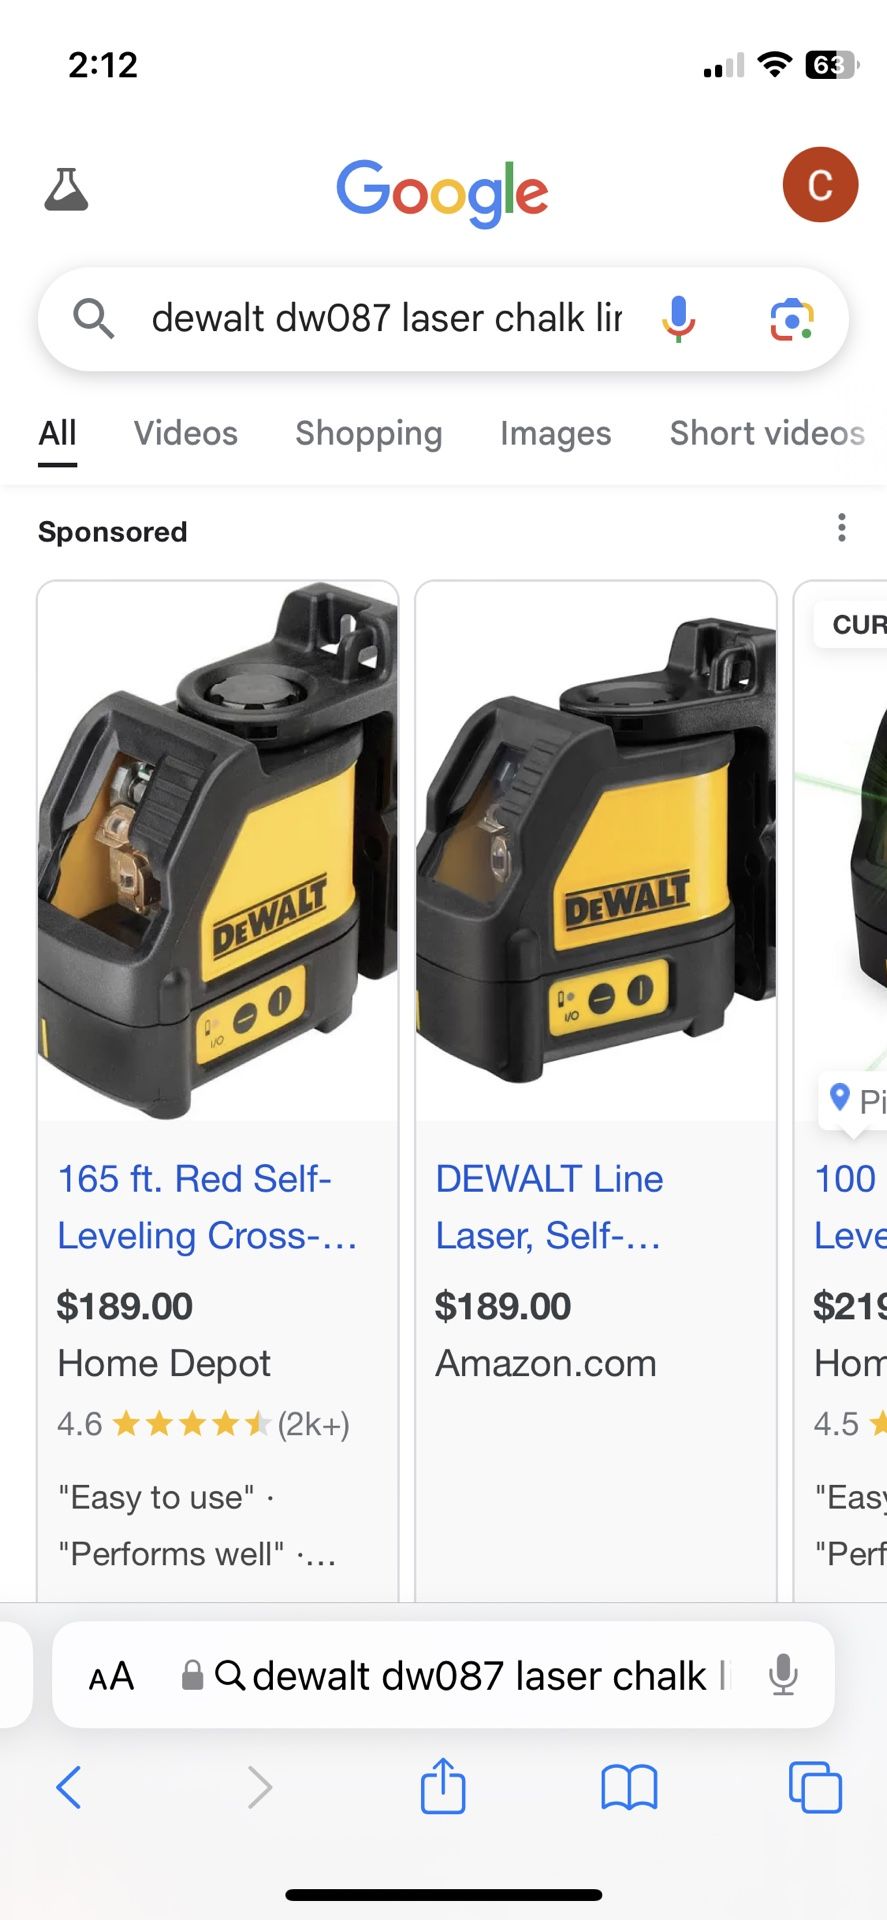Open the 165 ft. Red Self-Leveling listing

pyautogui.click(x=207, y=1207)
